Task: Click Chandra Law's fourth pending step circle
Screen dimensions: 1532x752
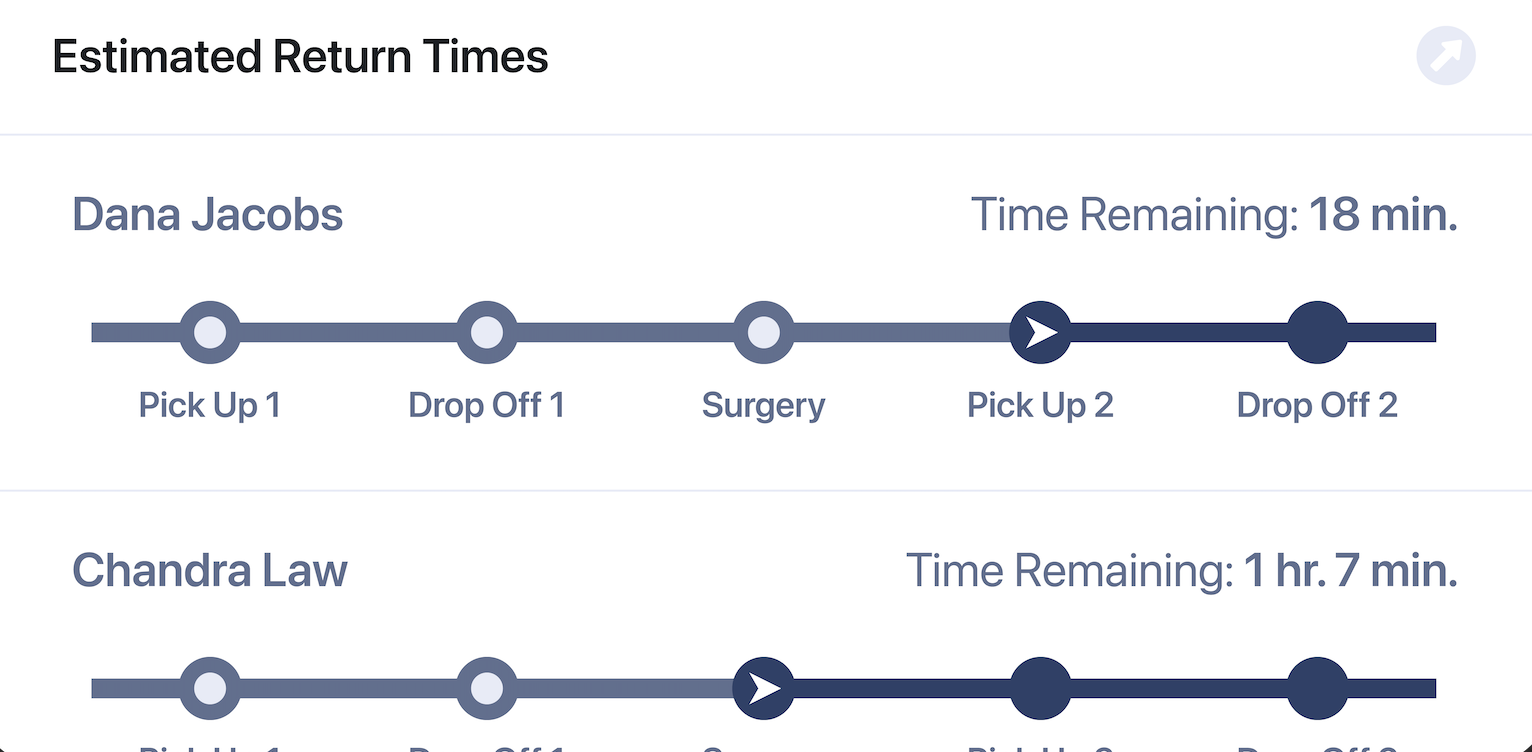Action: click(x=1041, y=688)
